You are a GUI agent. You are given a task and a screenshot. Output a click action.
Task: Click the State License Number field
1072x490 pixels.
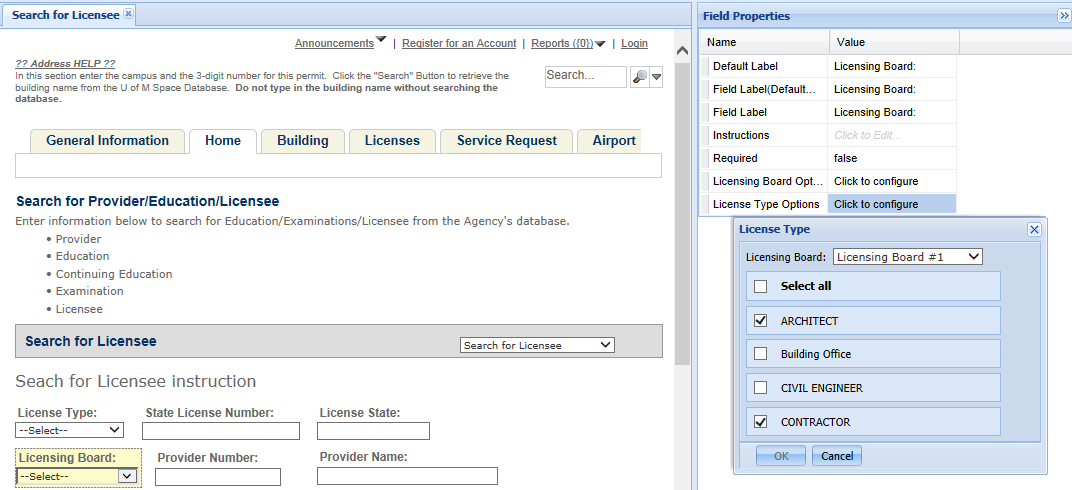(221, 431)
